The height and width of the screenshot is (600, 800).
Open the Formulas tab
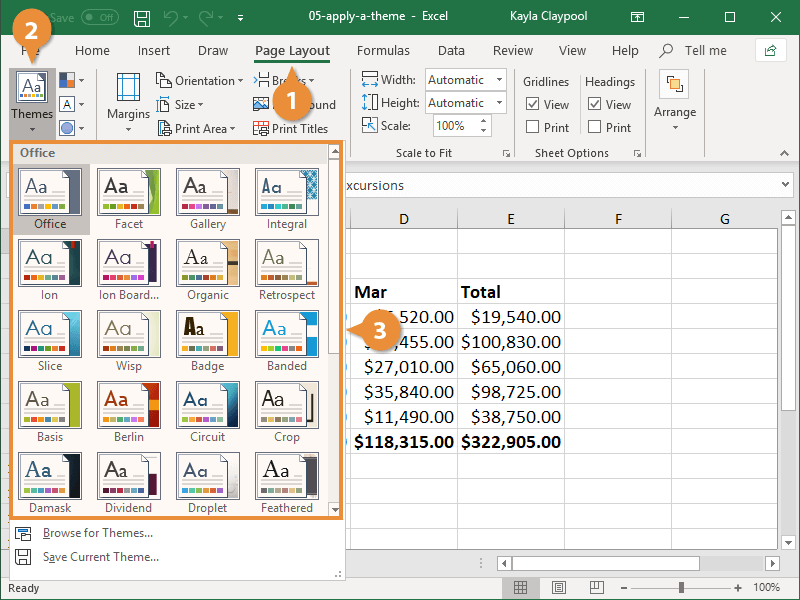point(383,51)
